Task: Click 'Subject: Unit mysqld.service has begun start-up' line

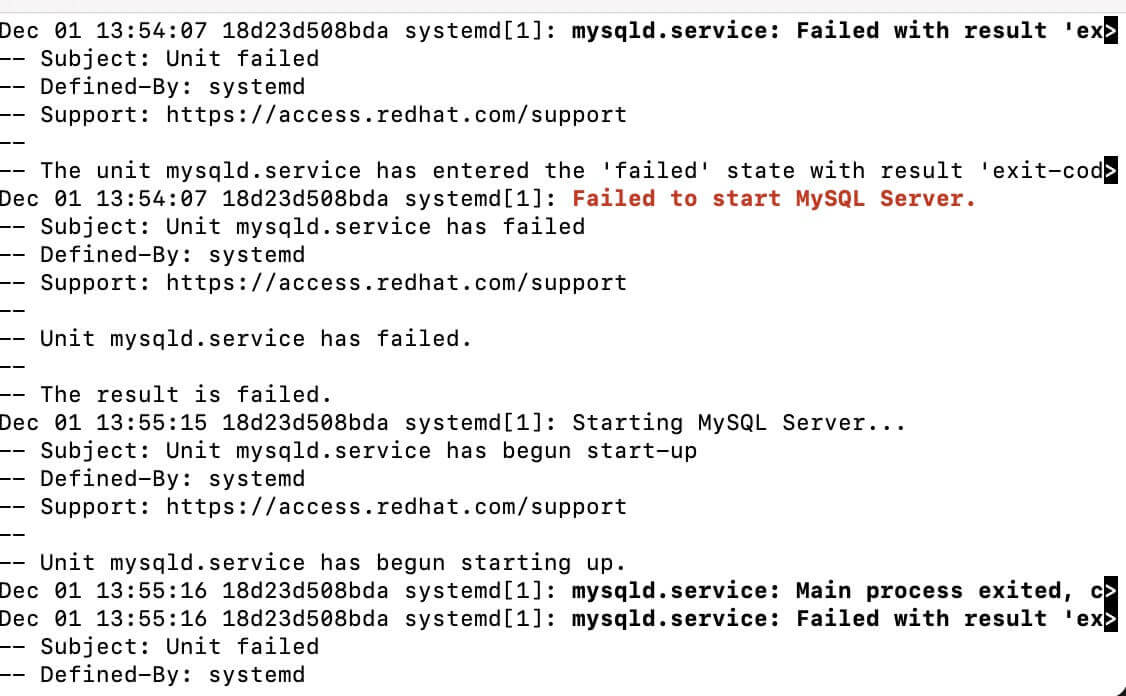Action: 368,451
